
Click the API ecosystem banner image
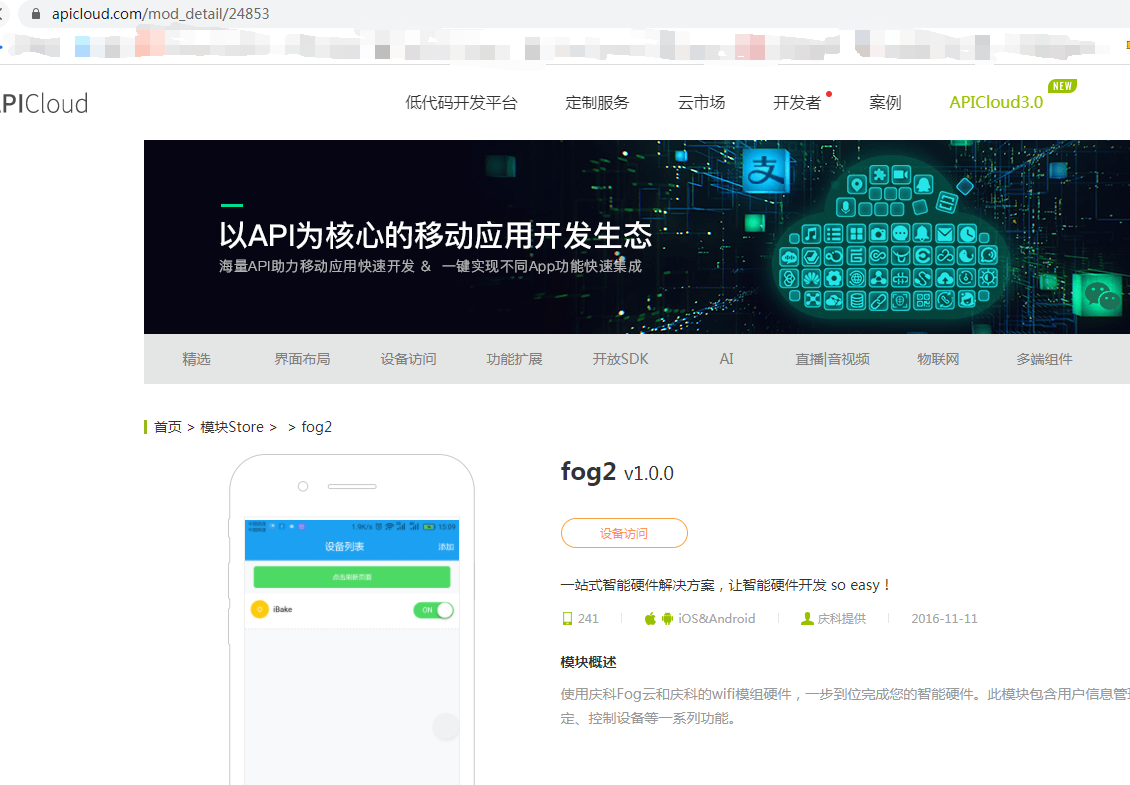coord(637,236)
